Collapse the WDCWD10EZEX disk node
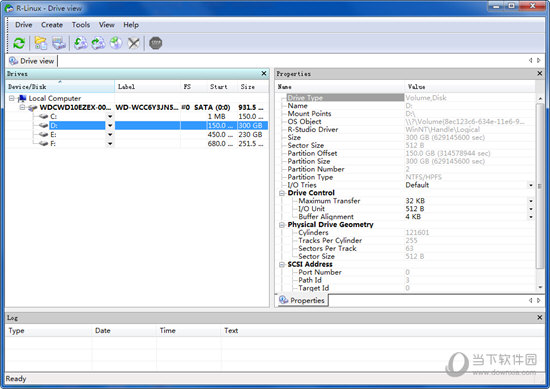The image size is (550, 389). (x=22, y=107)
